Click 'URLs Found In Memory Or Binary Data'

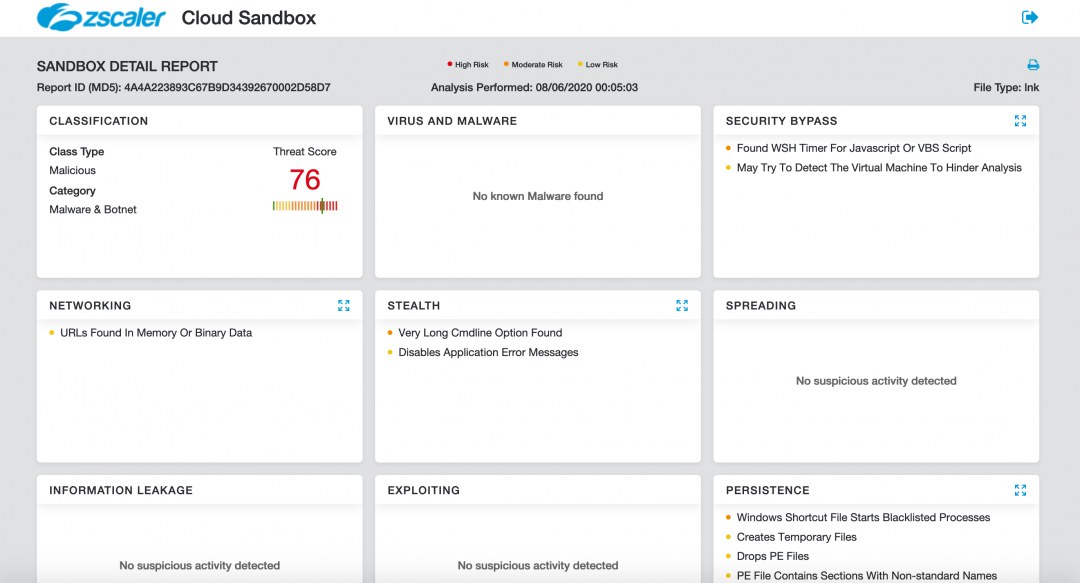(156, 333)
